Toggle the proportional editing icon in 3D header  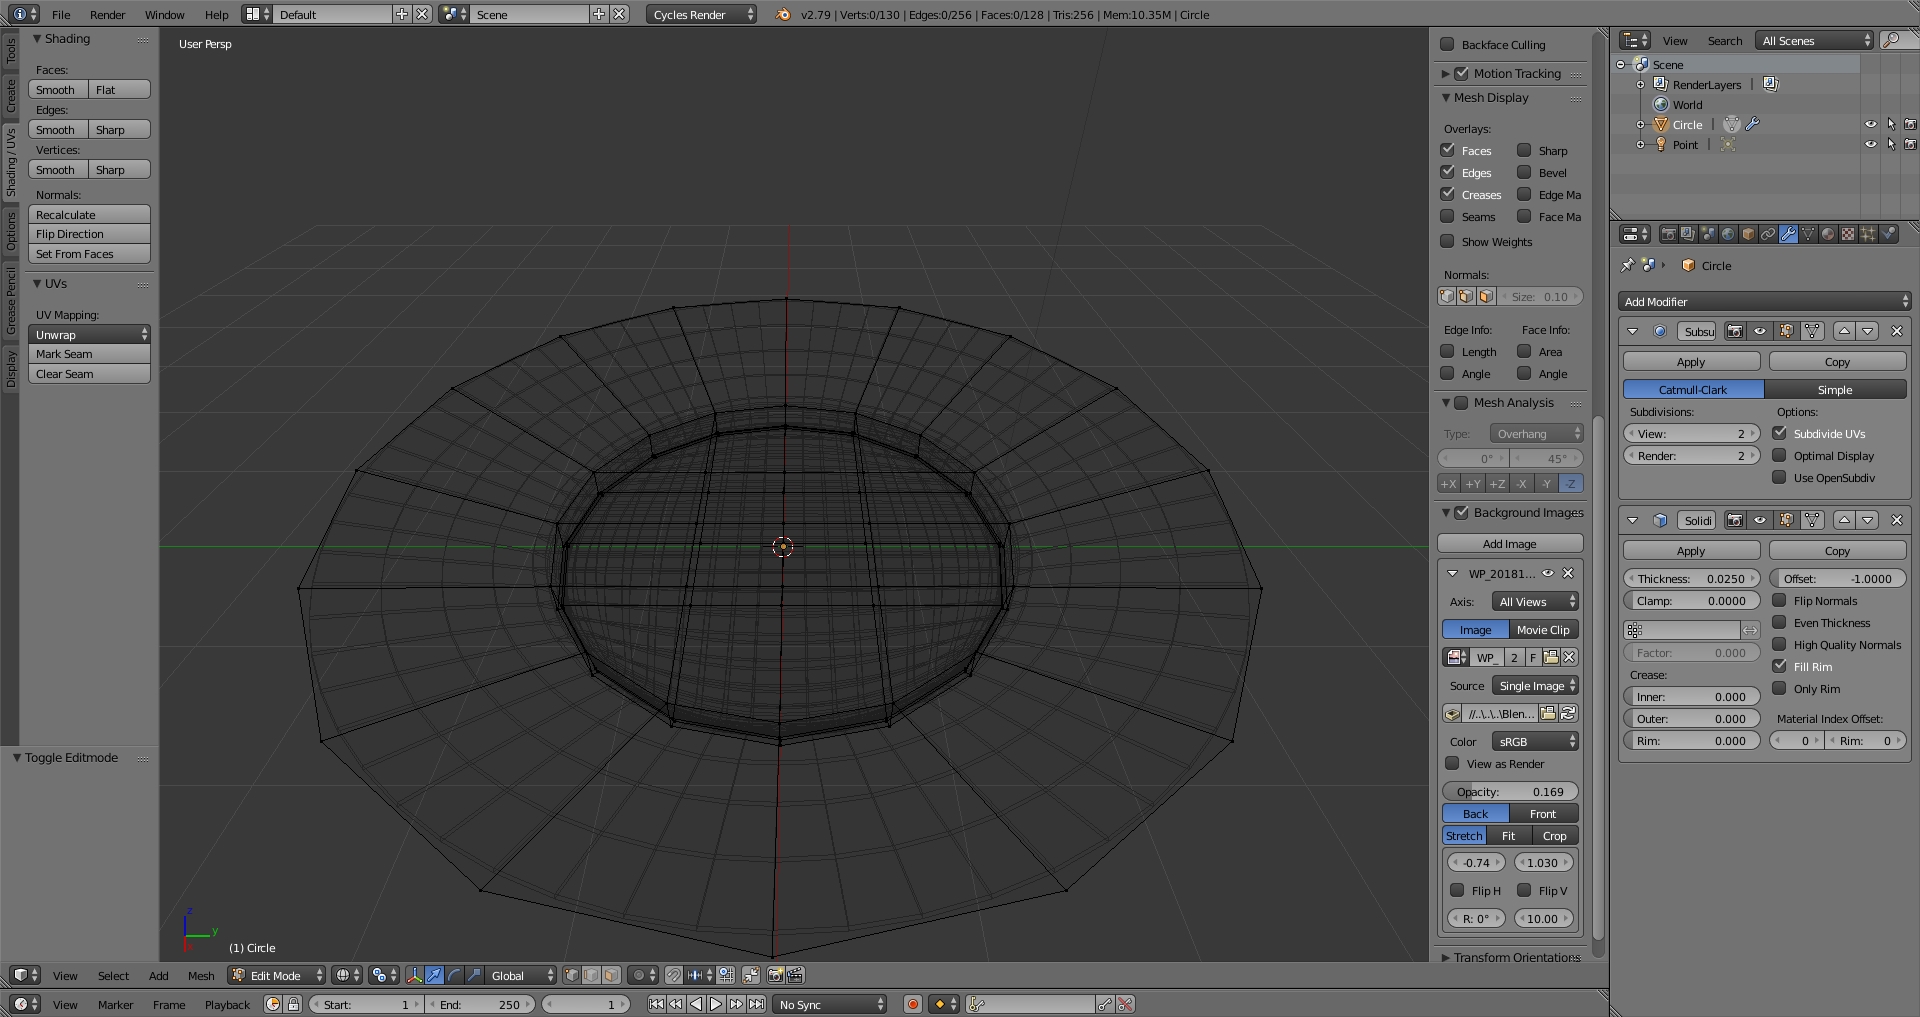coord(639,975)
